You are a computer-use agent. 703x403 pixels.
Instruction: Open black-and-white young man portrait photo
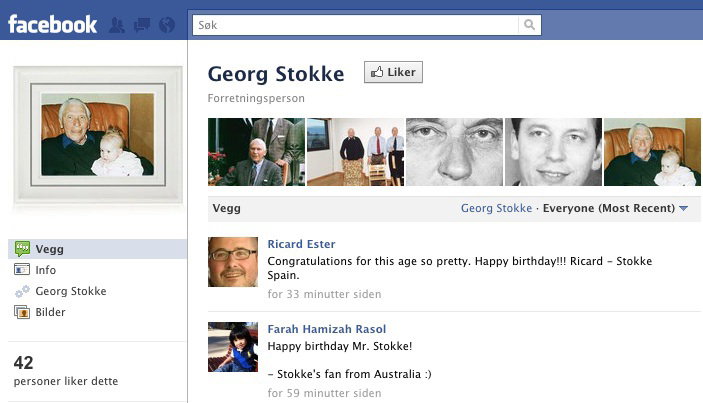click(x=553, y=152)
